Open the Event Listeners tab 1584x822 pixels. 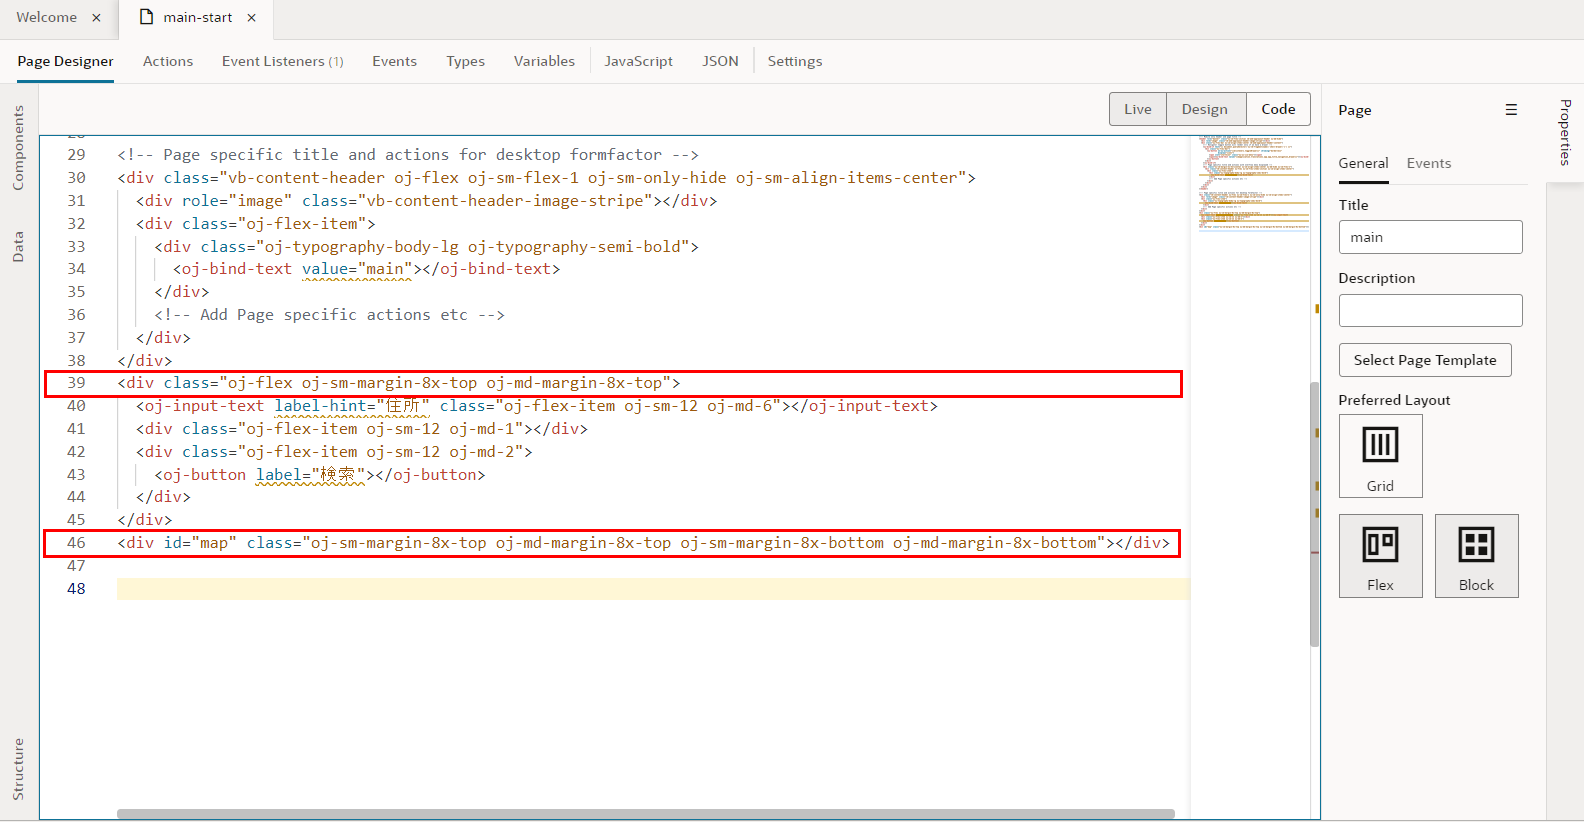click(282, 61)
